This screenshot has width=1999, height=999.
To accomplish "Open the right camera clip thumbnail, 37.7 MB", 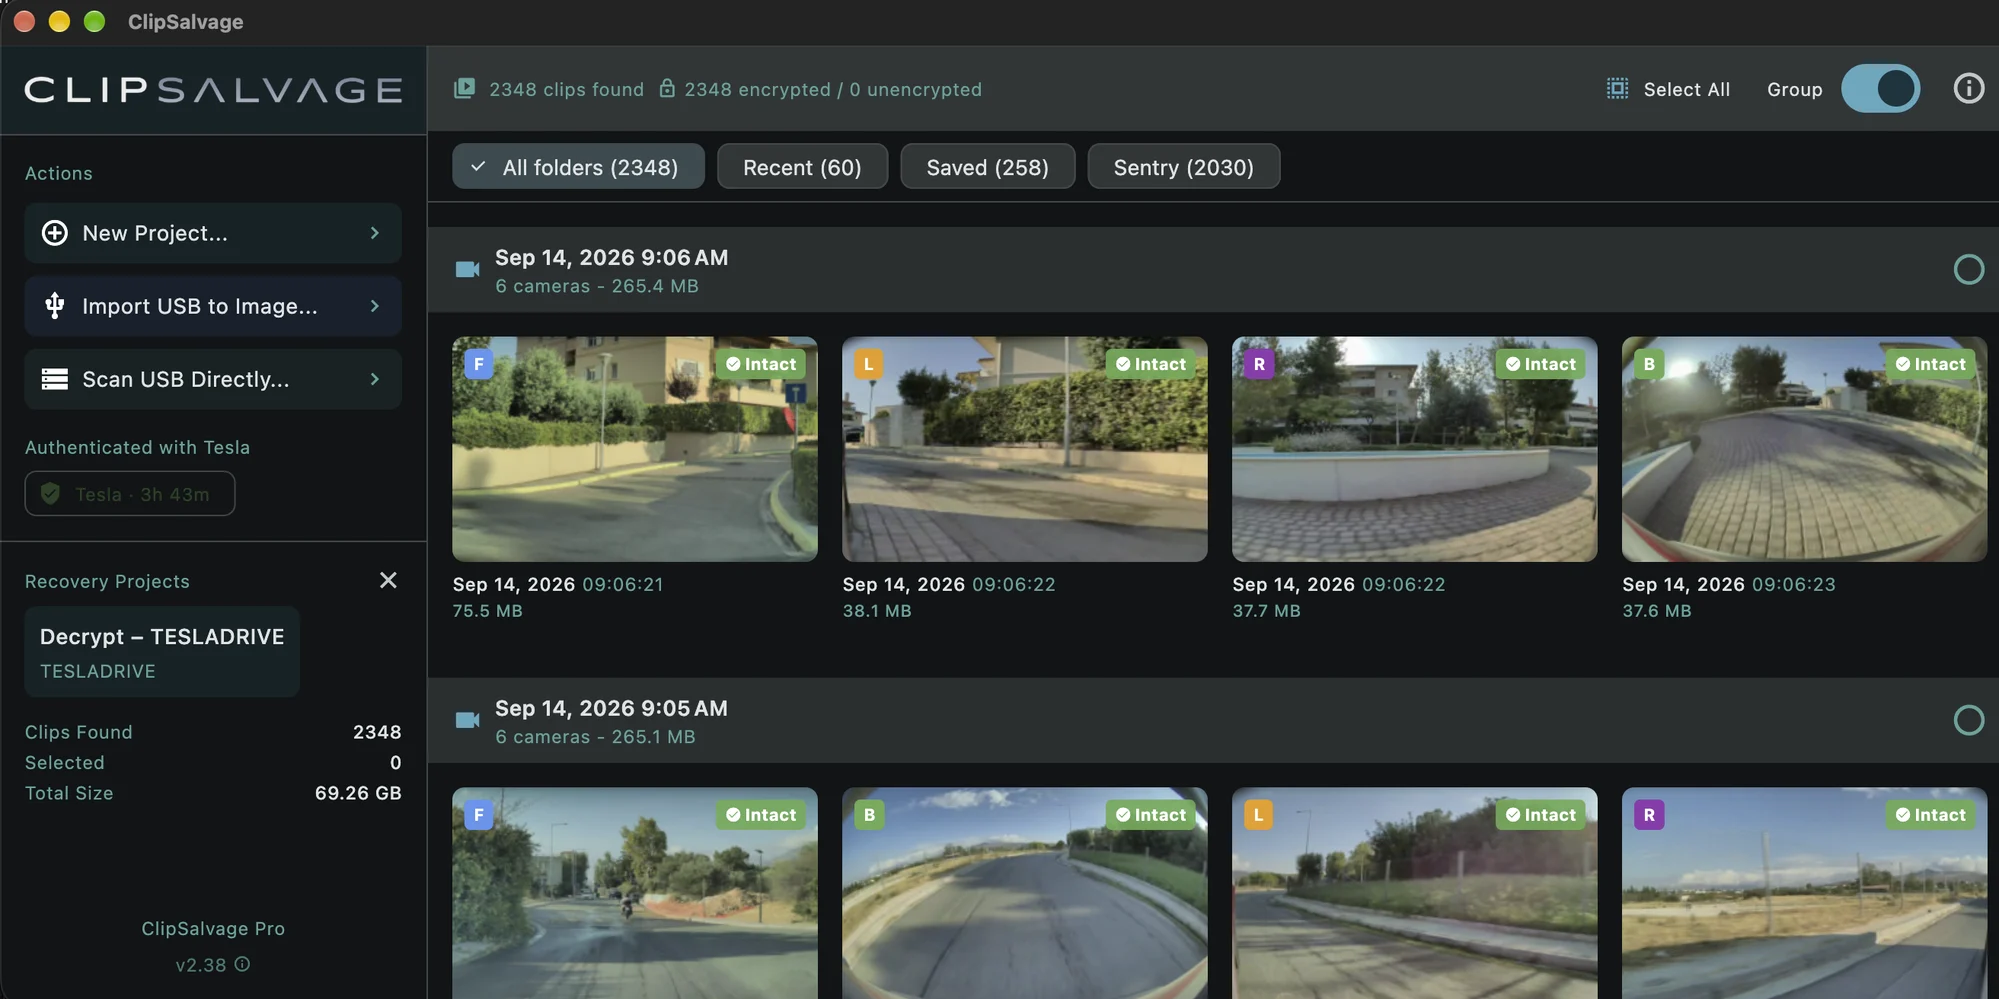I will (1415, 449).
